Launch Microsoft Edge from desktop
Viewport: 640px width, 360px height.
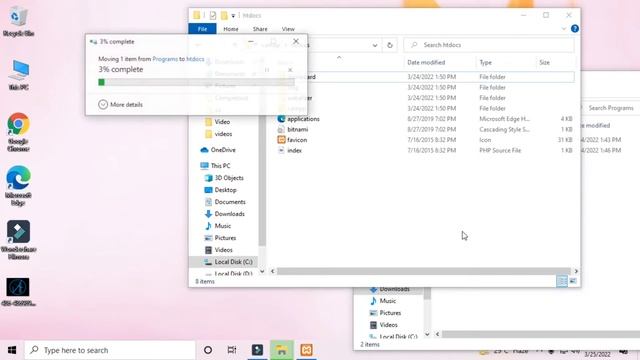tap(18, 186)
